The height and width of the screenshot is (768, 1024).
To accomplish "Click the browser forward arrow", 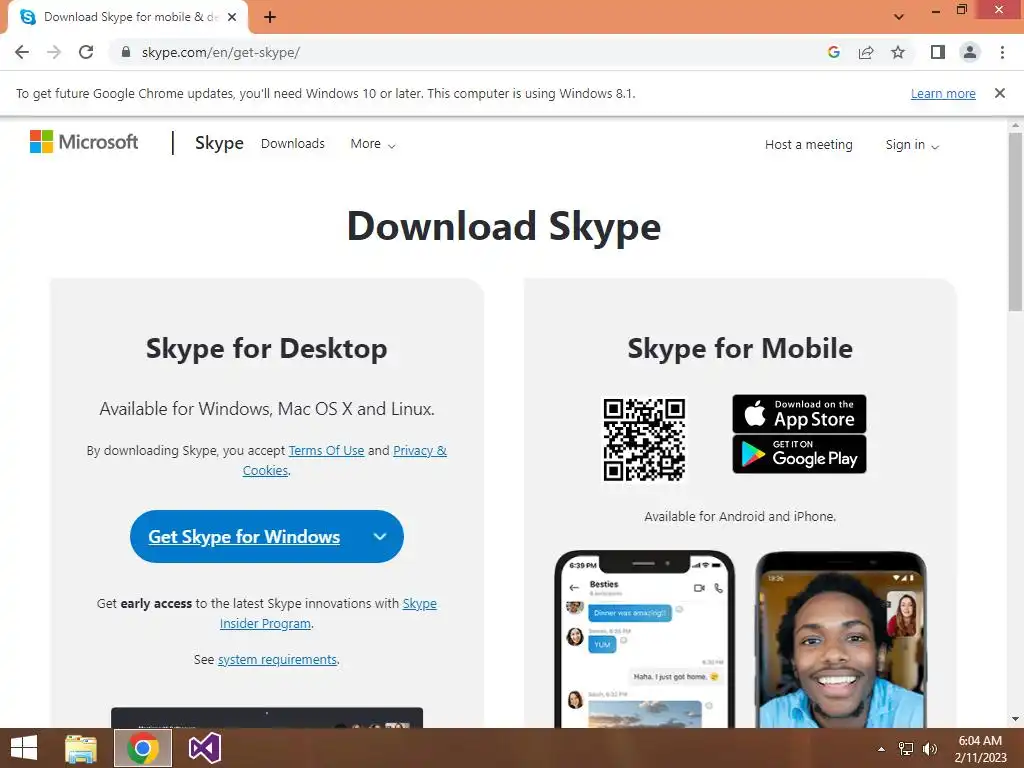I will 54,52.
